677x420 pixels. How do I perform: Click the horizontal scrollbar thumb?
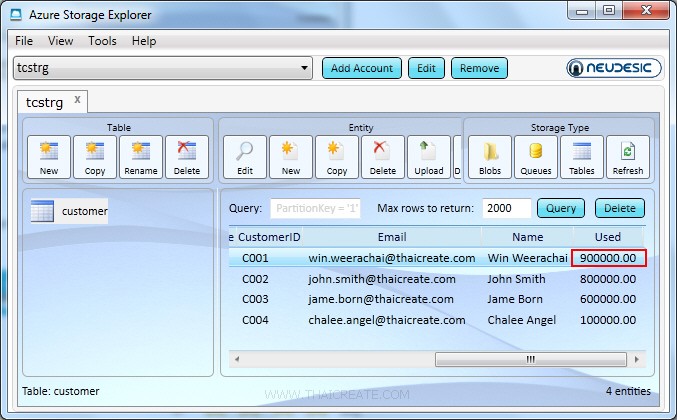click(531, 359)
